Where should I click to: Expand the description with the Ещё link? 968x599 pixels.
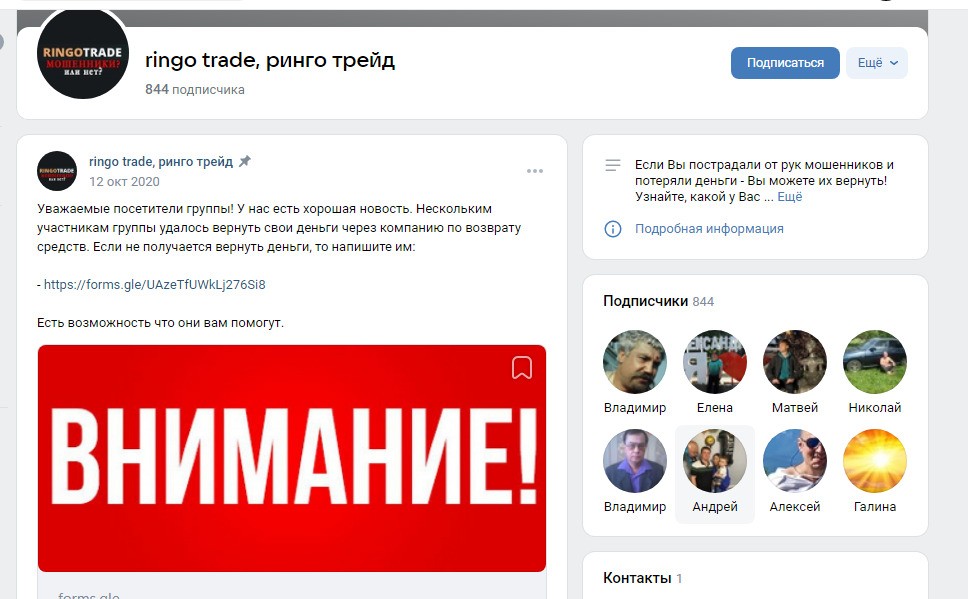pyautogui.click(x=790, y=197)
